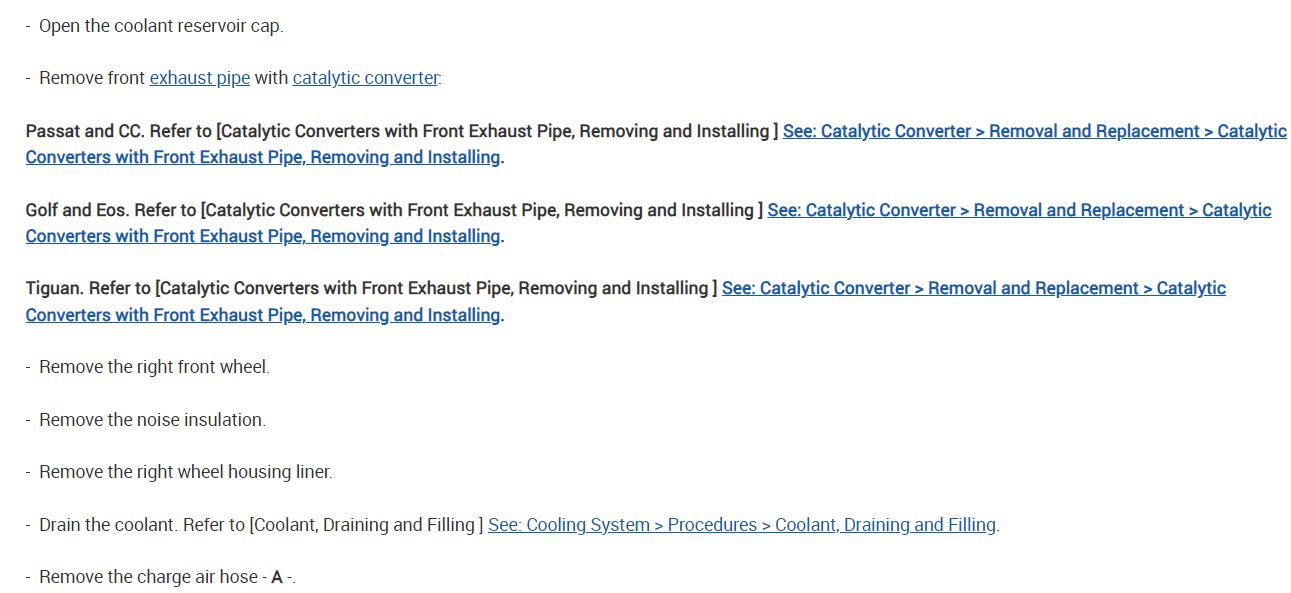Follow the Tiguan catalytic converter removal link
Screen dimensions: 1291x593
pos(973,288)
